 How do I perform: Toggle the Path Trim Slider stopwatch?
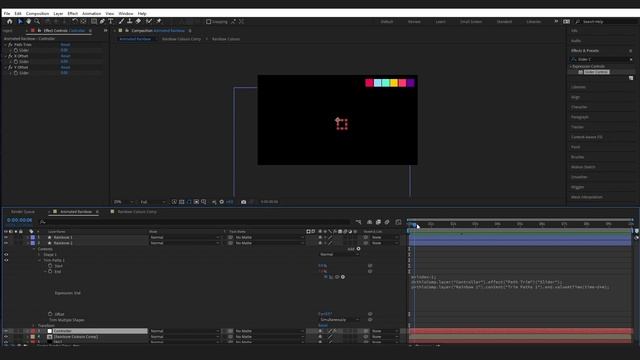click(16, 50)
